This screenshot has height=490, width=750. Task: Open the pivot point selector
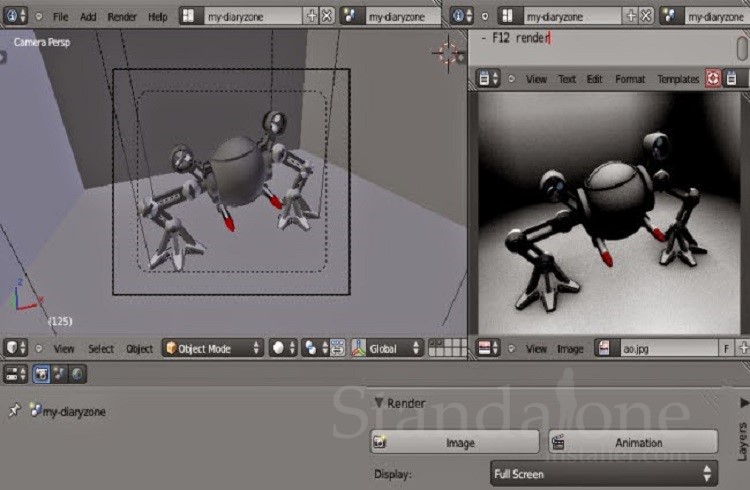point(315,348)
